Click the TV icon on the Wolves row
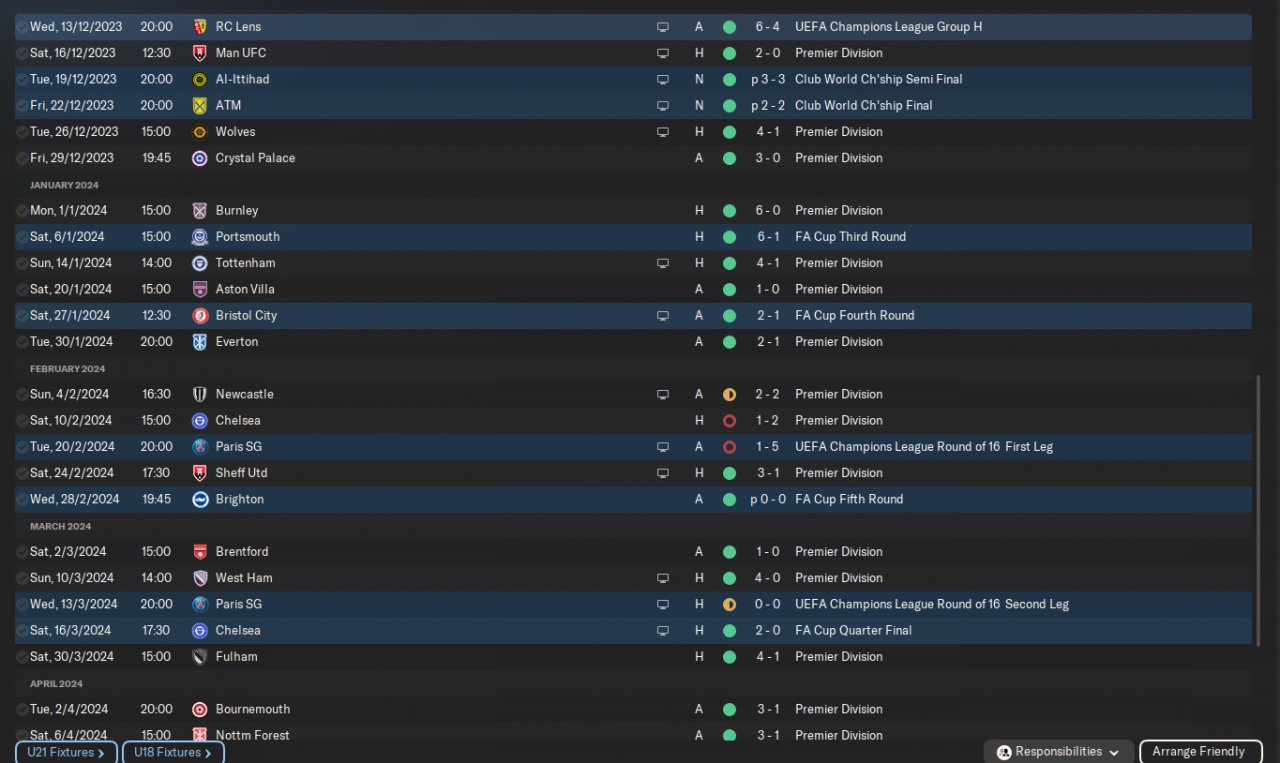 662,132
